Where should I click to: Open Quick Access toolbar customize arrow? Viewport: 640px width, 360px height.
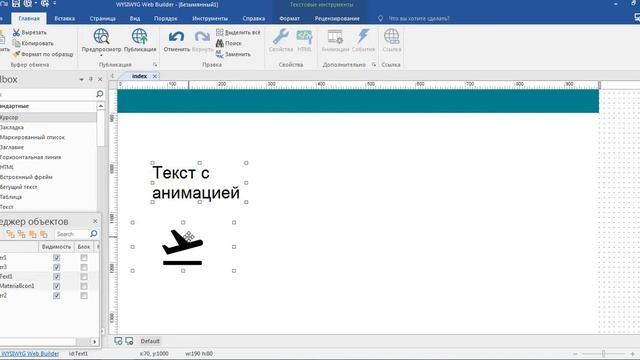(x=55, y=4)
